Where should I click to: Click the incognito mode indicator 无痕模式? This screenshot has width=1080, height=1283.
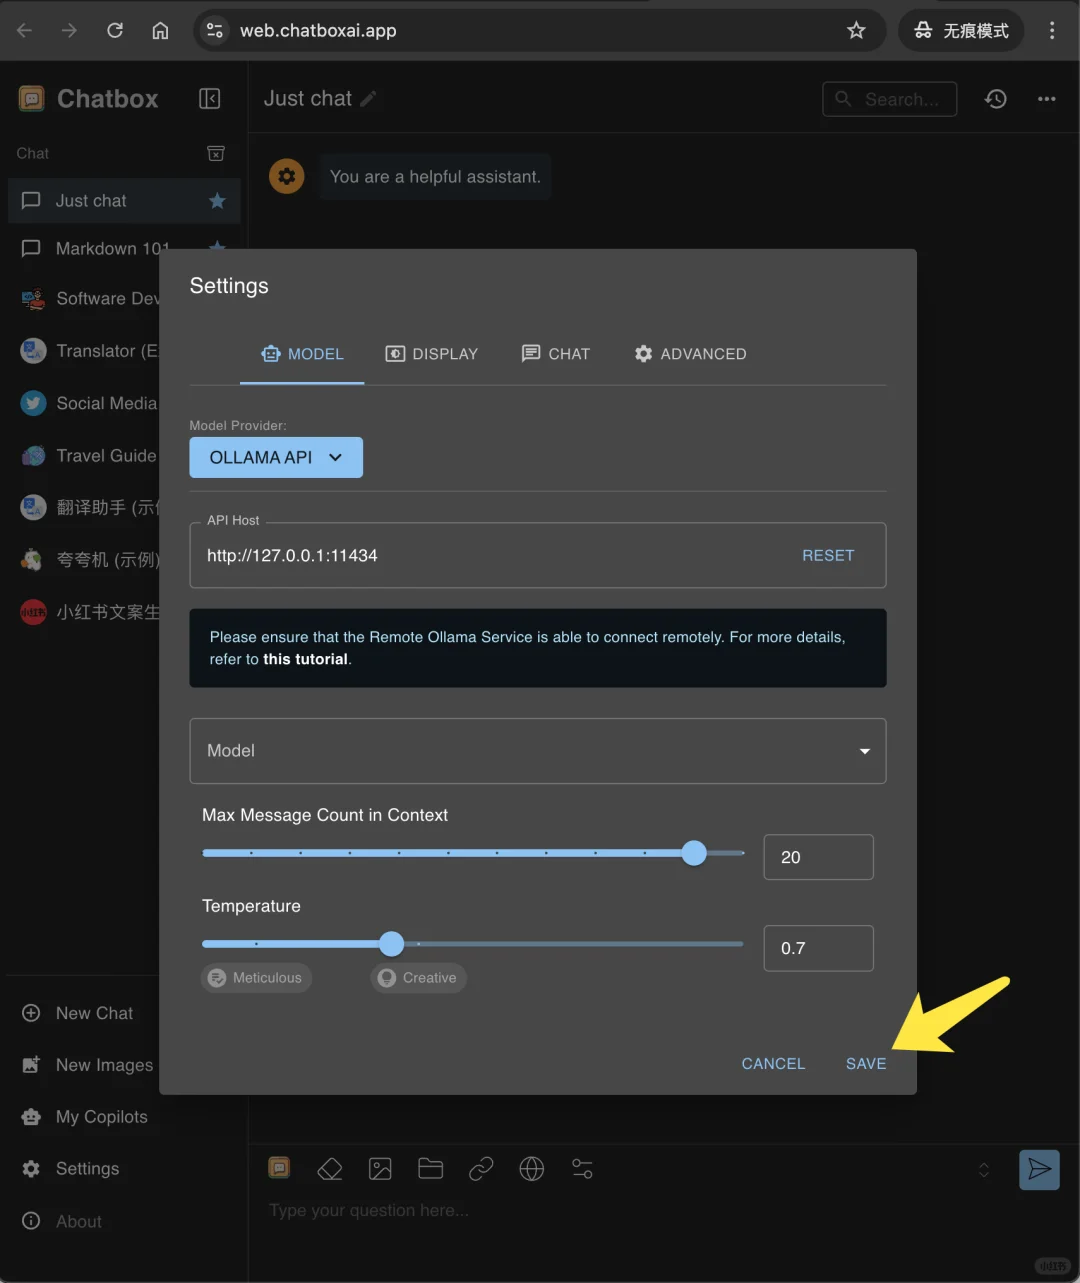pos(961,30)
